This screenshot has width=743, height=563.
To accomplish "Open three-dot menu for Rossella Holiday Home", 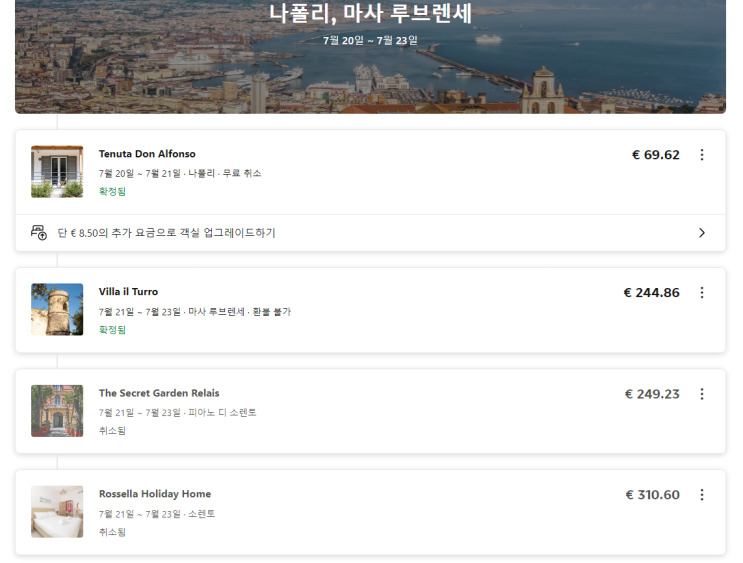I will pos(701,495).
